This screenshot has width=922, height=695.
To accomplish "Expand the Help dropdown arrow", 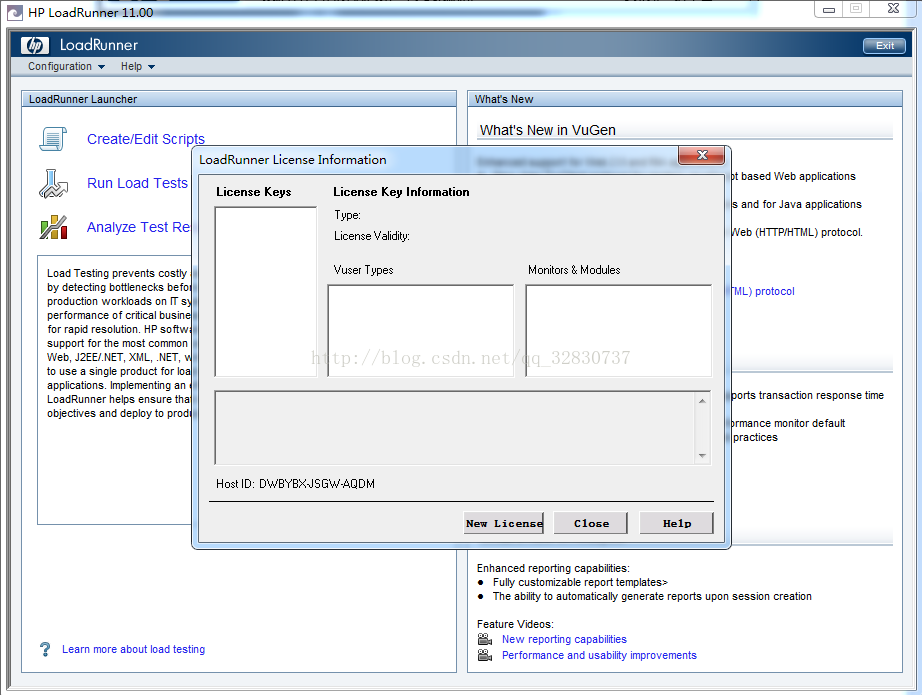I will coord(152,67).
